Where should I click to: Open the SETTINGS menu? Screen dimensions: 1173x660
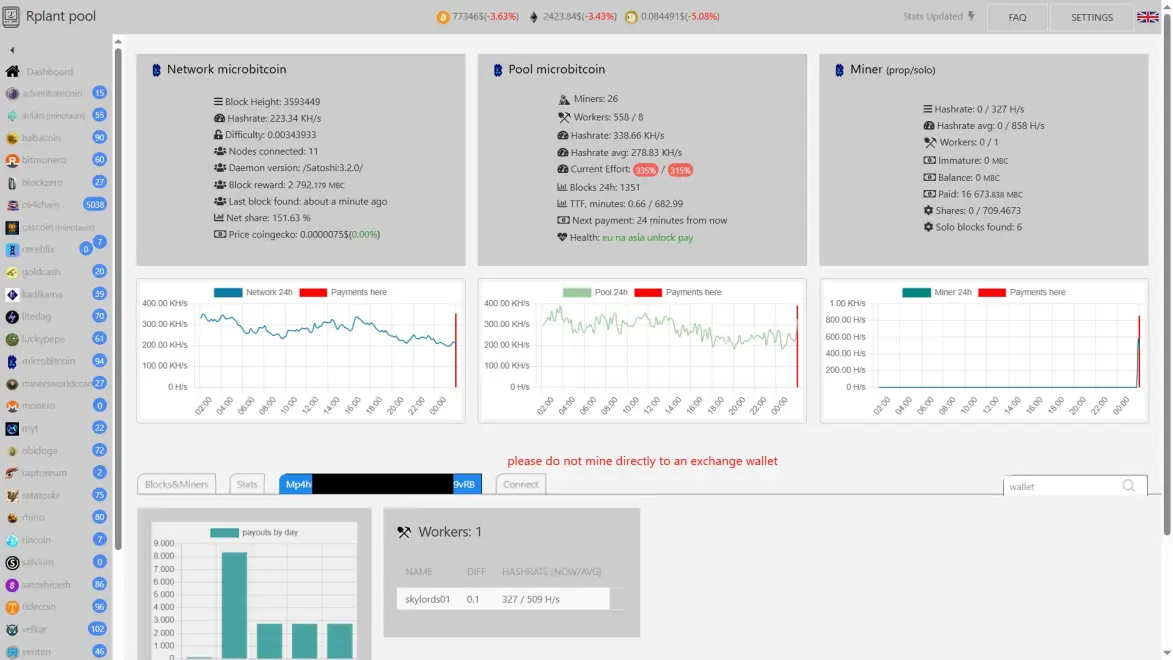(1091, 16)
